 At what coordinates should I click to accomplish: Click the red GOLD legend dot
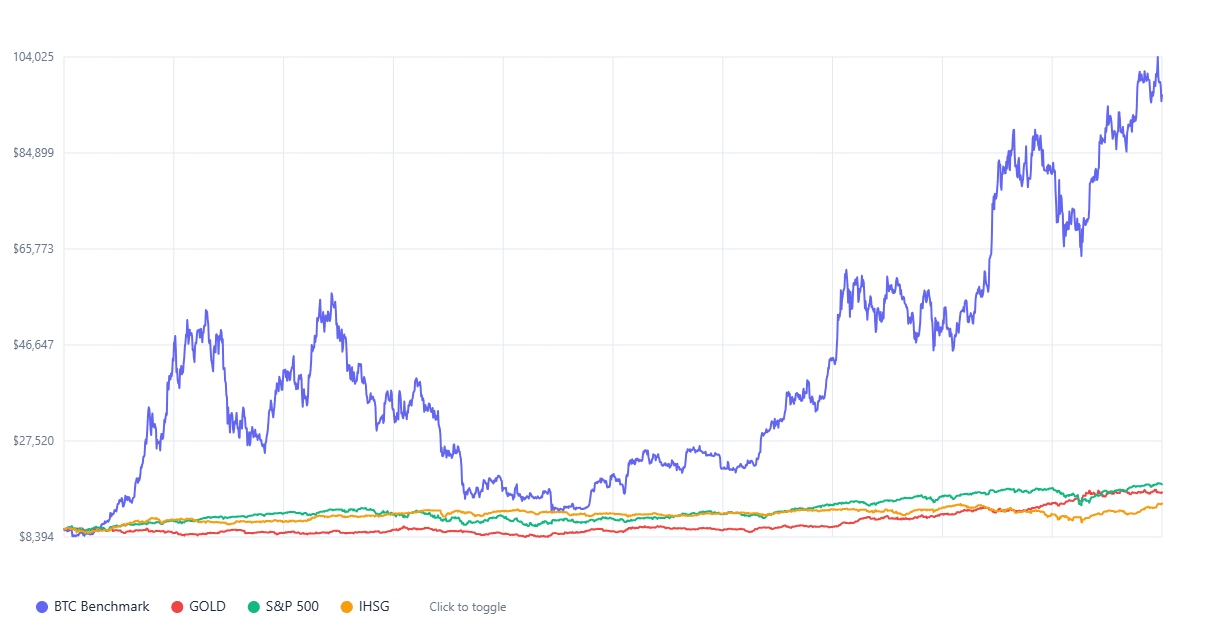pyautogui.click(x=178, y=607)
